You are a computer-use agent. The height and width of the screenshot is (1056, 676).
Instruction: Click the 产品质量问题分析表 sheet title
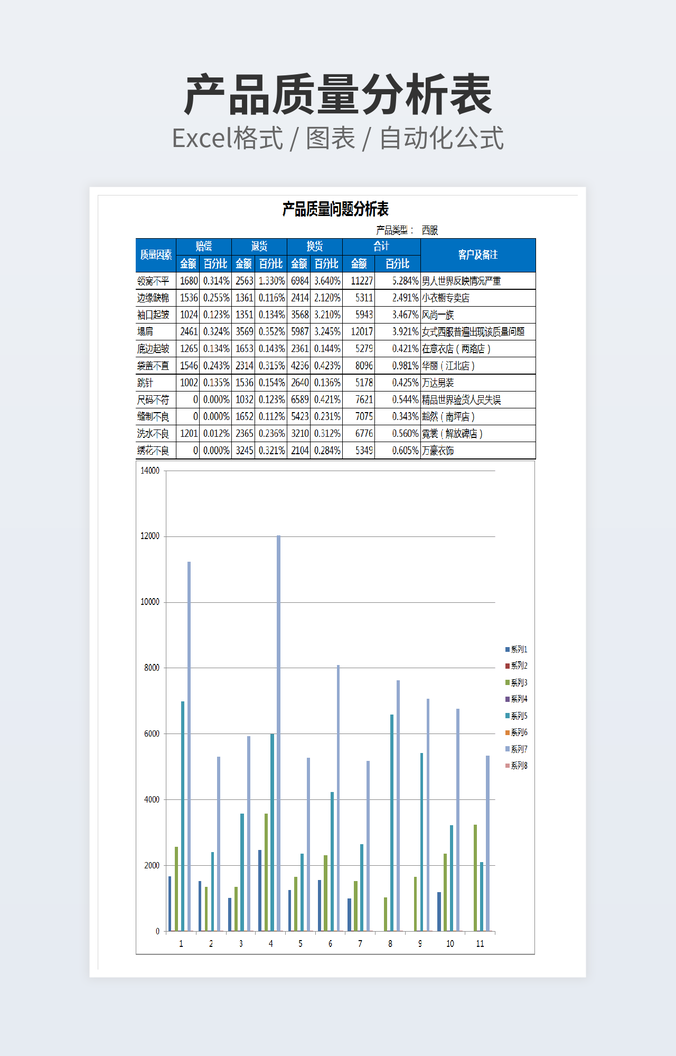point(335,210)
